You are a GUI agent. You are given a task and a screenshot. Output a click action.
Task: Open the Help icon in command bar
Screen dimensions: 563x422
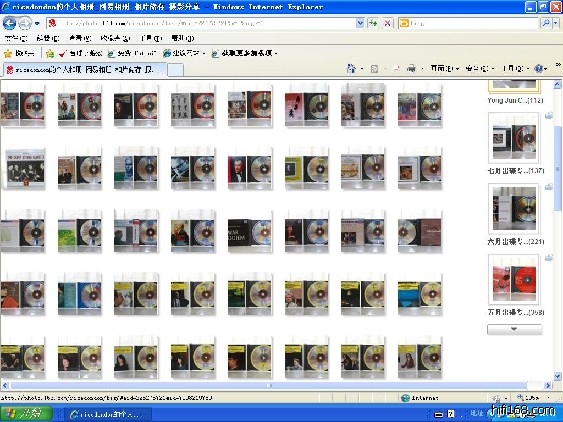pyautogui.click(x=539, y=68)
